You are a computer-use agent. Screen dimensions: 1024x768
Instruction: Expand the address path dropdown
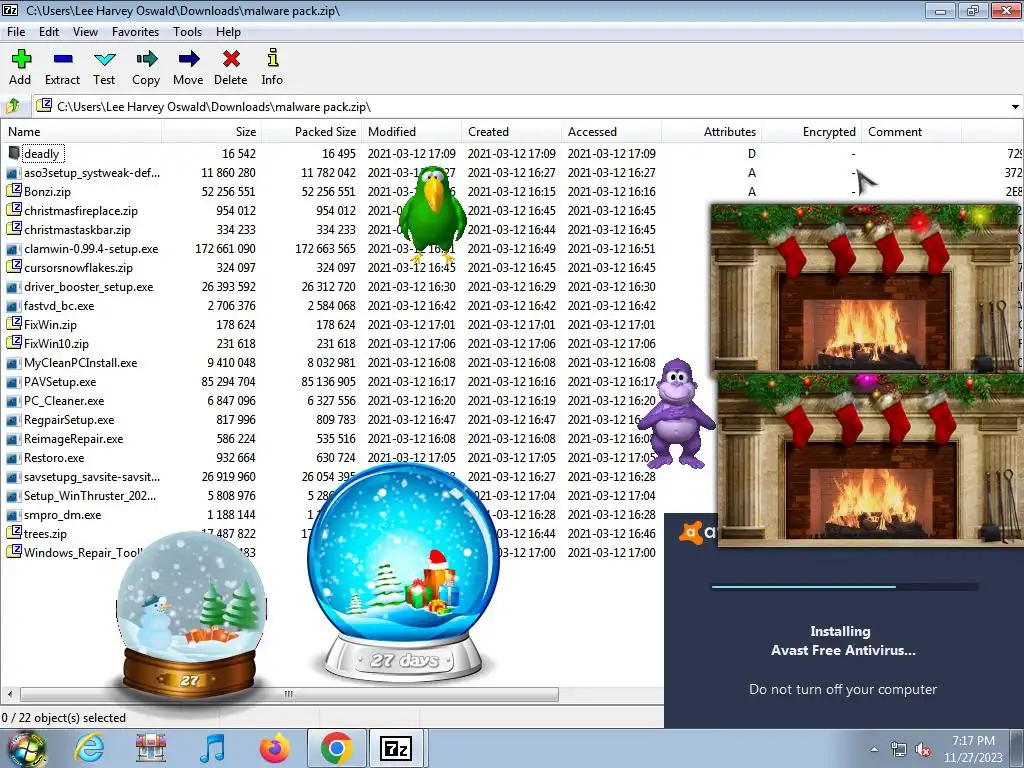pos(1015,106)
